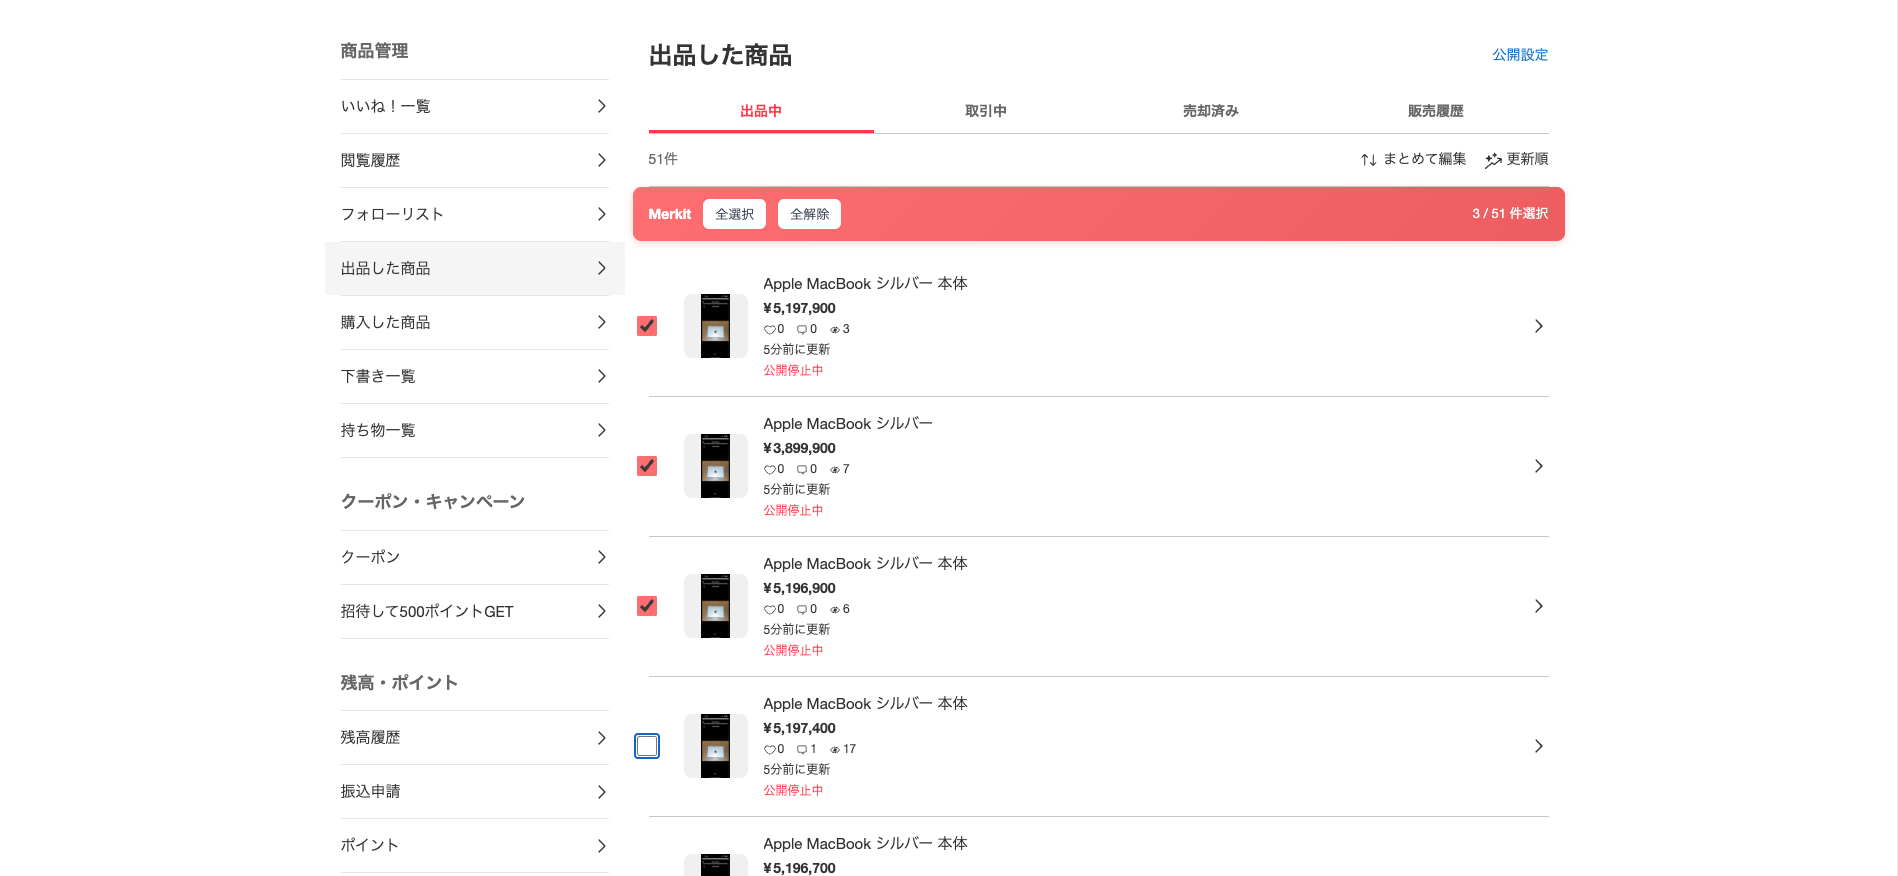The image size is (1898, 876).
Task: Uncheck the first Apple MacBook listing checkbox
Action: 647,326
